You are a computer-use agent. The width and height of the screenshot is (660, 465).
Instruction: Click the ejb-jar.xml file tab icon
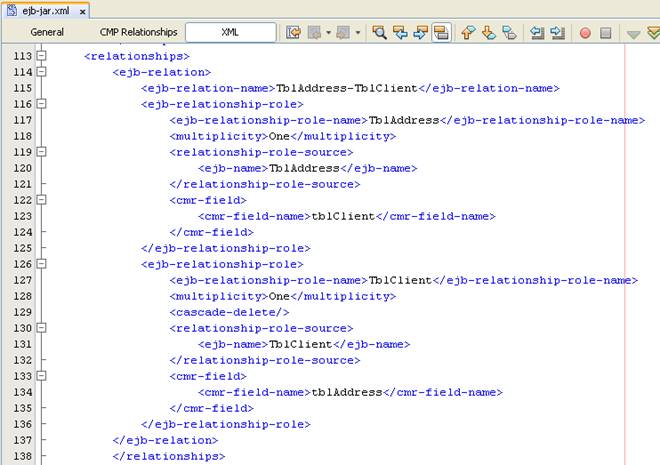coord(12,10)
